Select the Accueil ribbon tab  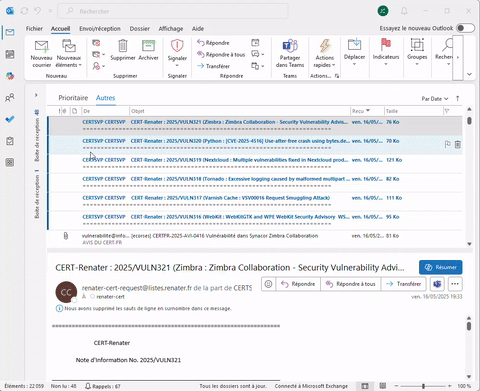[60, 29]
